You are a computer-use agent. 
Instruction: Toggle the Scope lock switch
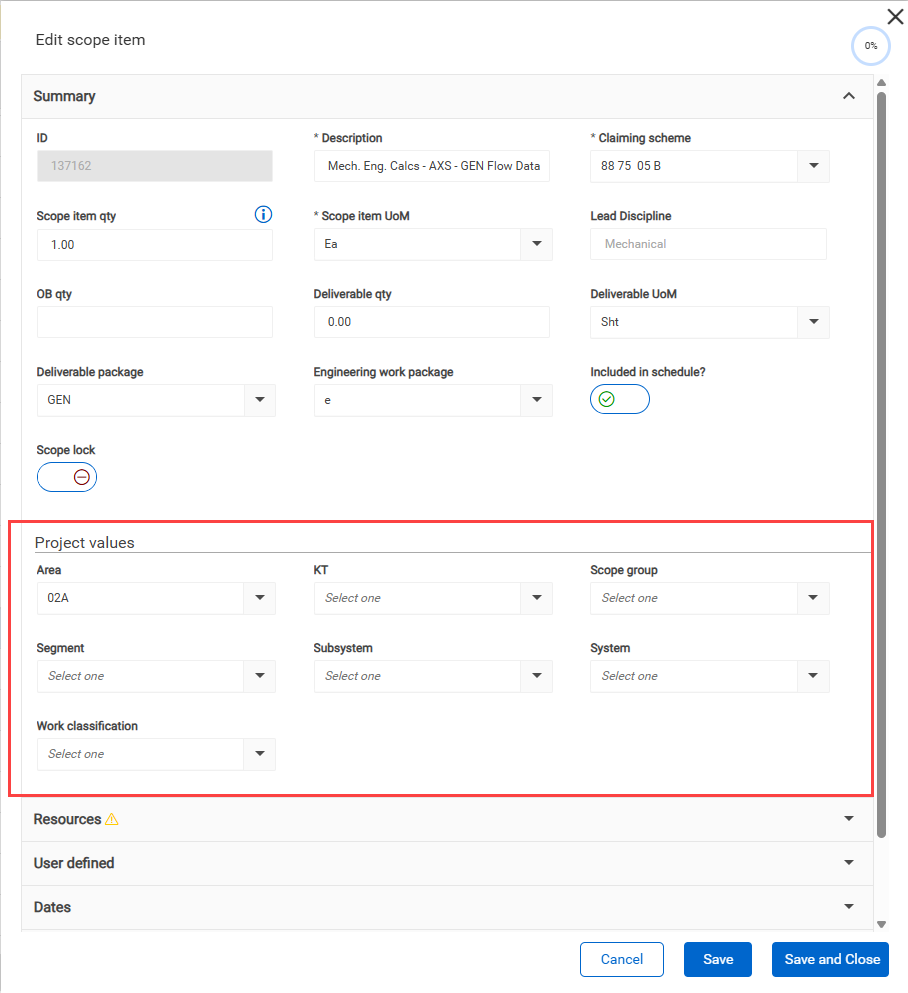(66, 478)
